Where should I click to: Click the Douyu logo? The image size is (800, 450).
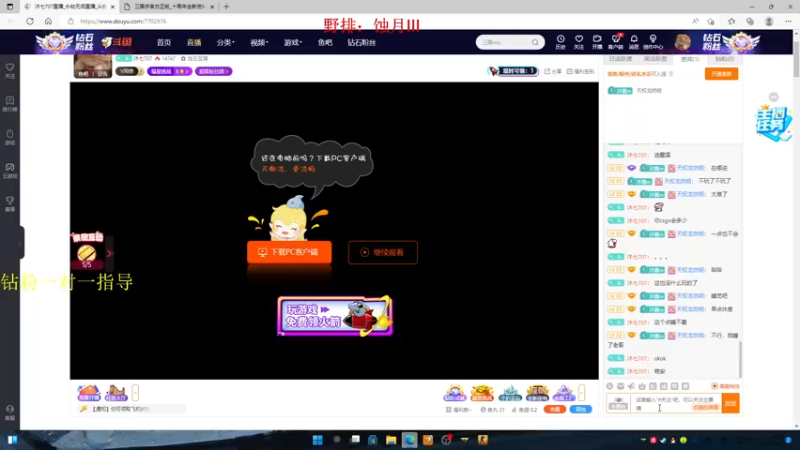[117, 42]
